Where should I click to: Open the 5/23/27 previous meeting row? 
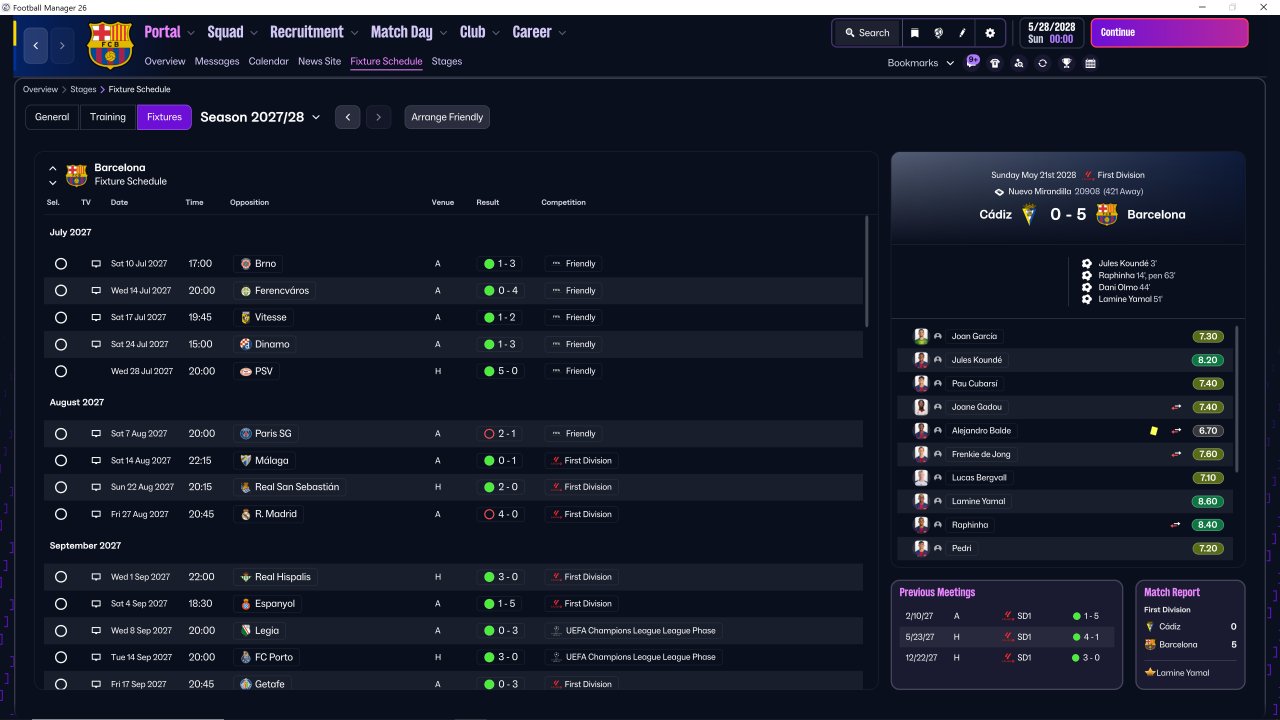tap(1007, 637)
